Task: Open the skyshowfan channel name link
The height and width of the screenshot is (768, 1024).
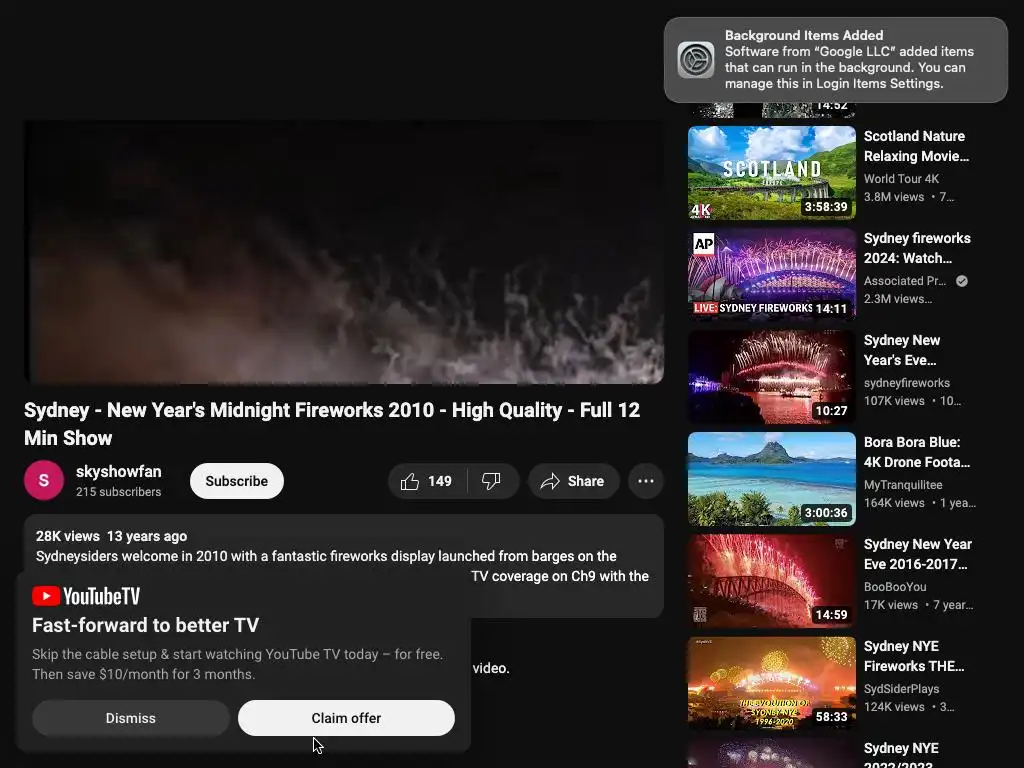Action: pyautogui.click(x=118, y=472)
